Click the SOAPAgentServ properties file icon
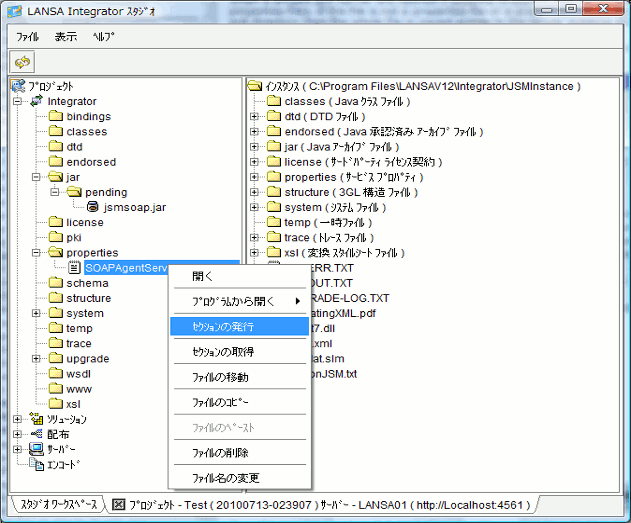This screenshot has height=523, width=631. click(x=74, y=268)
